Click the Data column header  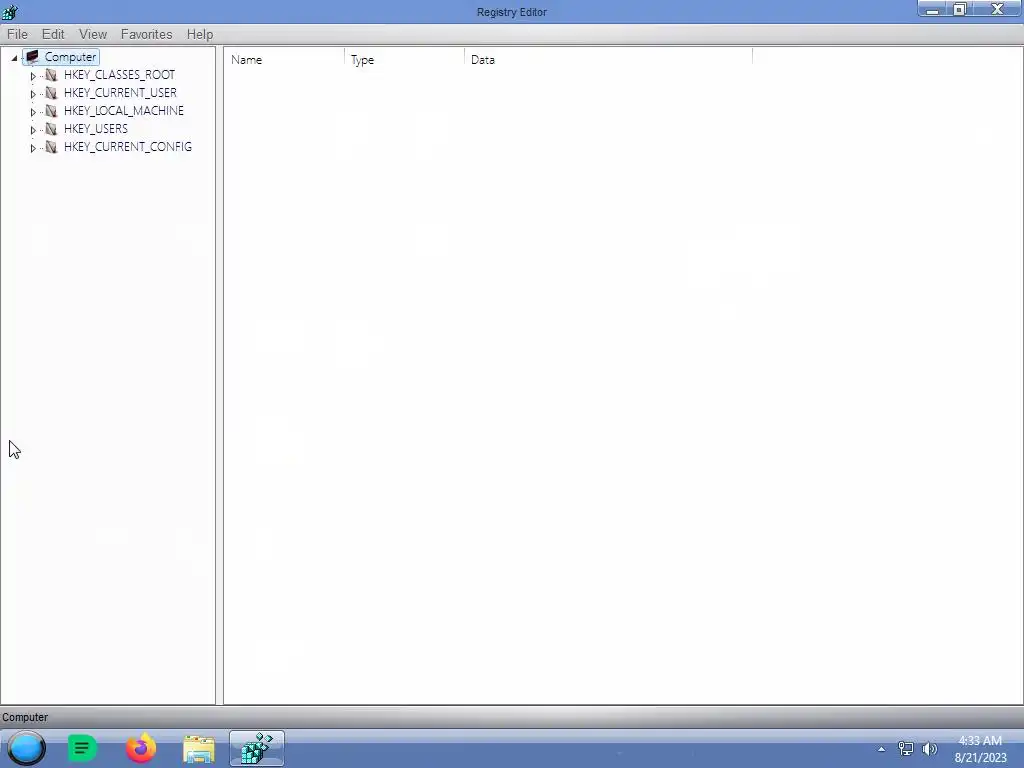coord(609,59)
